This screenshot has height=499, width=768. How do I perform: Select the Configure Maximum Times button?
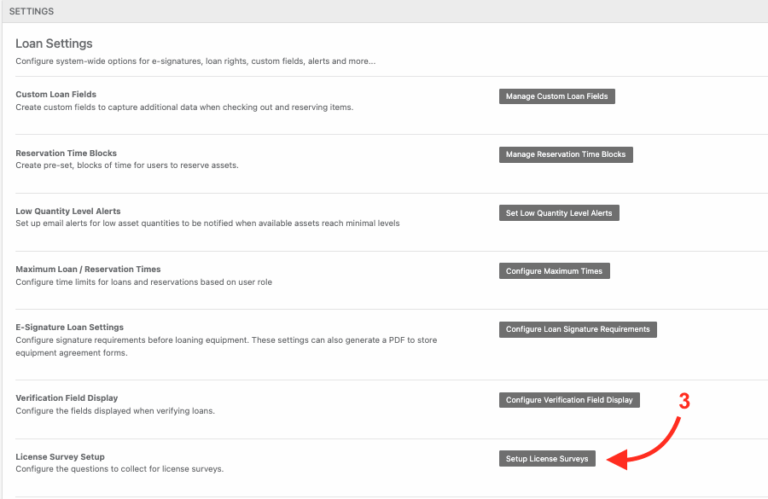click(554, 271)
